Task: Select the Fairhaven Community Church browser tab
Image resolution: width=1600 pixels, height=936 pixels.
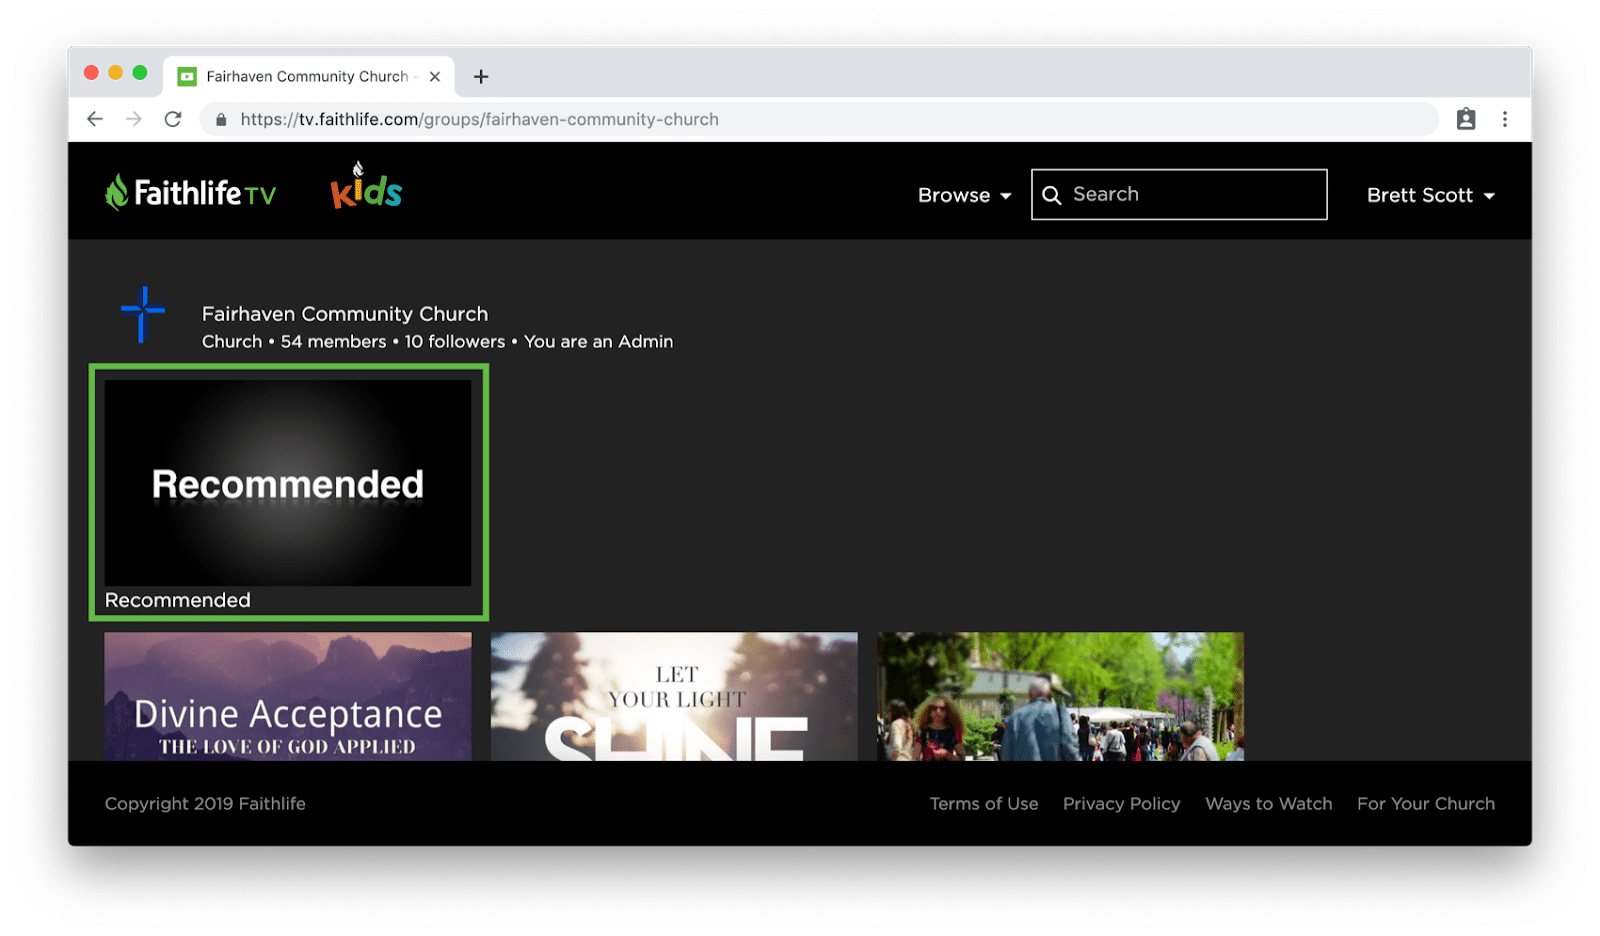Action: (309, 77)
